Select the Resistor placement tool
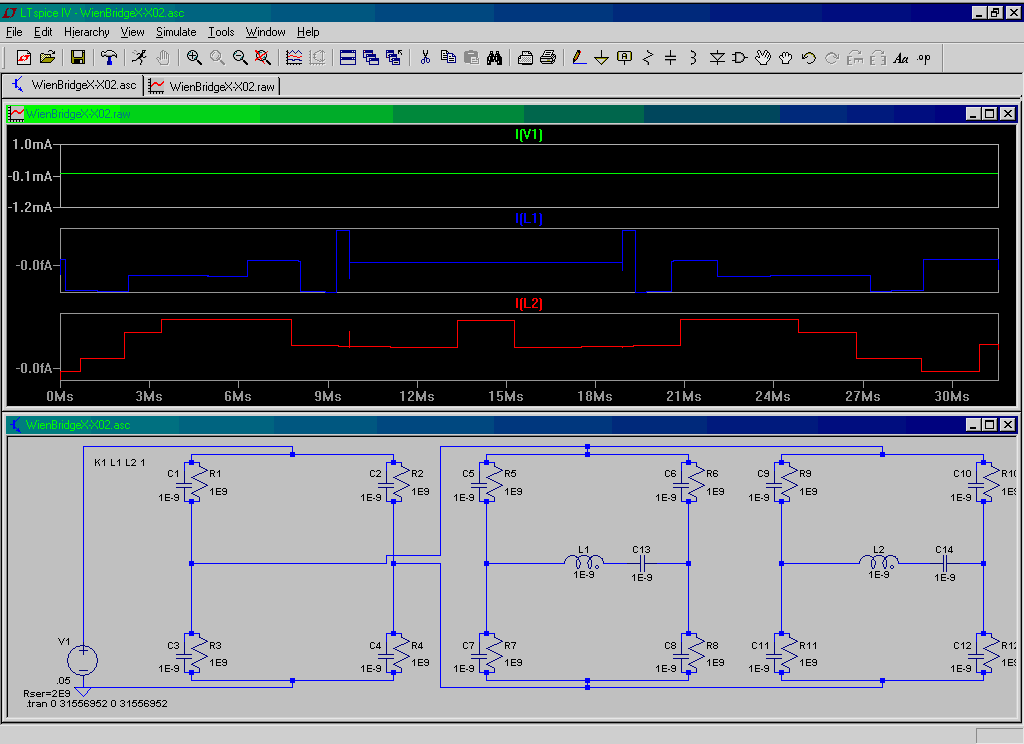 click(647, 58)
